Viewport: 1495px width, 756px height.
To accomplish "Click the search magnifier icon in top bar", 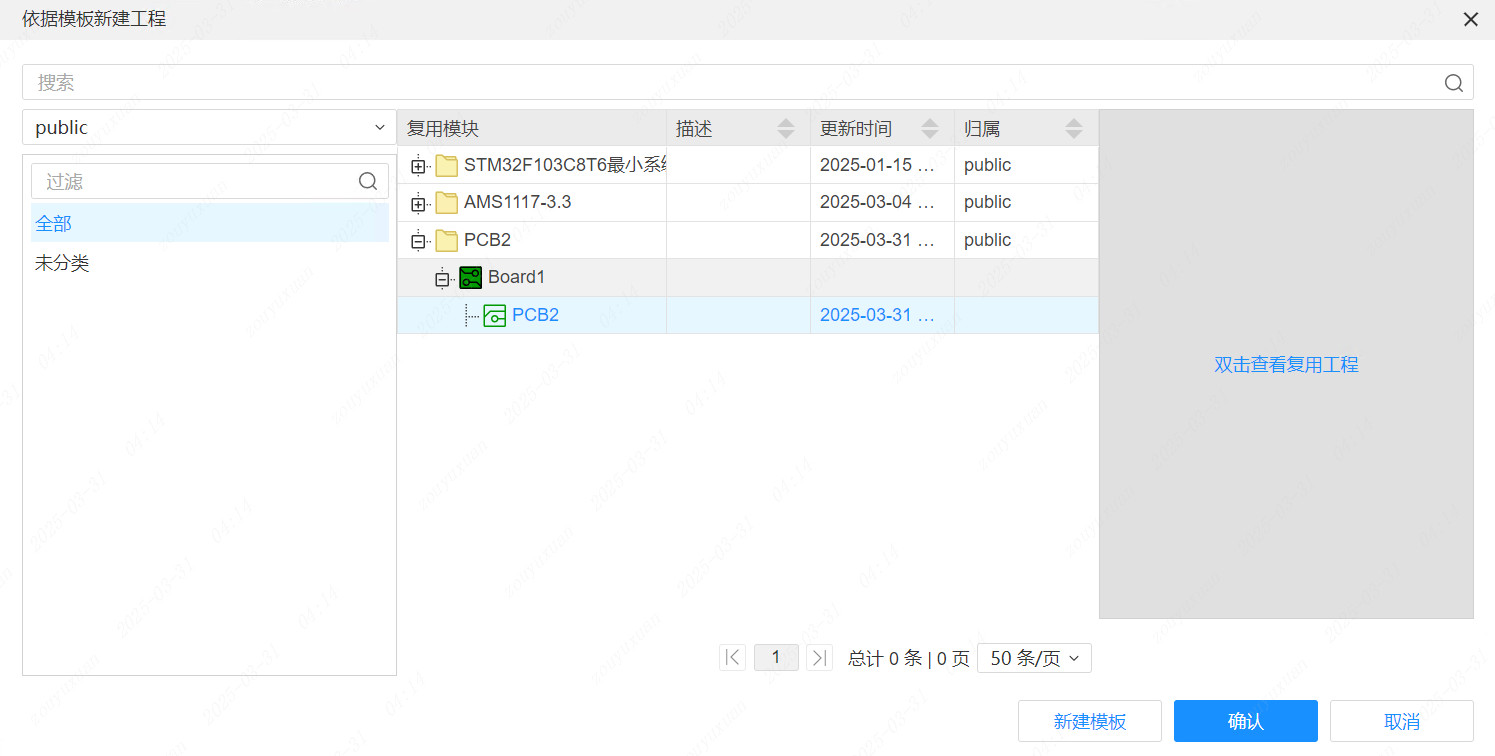I will pyautogui.click(x=1453, y=83).
